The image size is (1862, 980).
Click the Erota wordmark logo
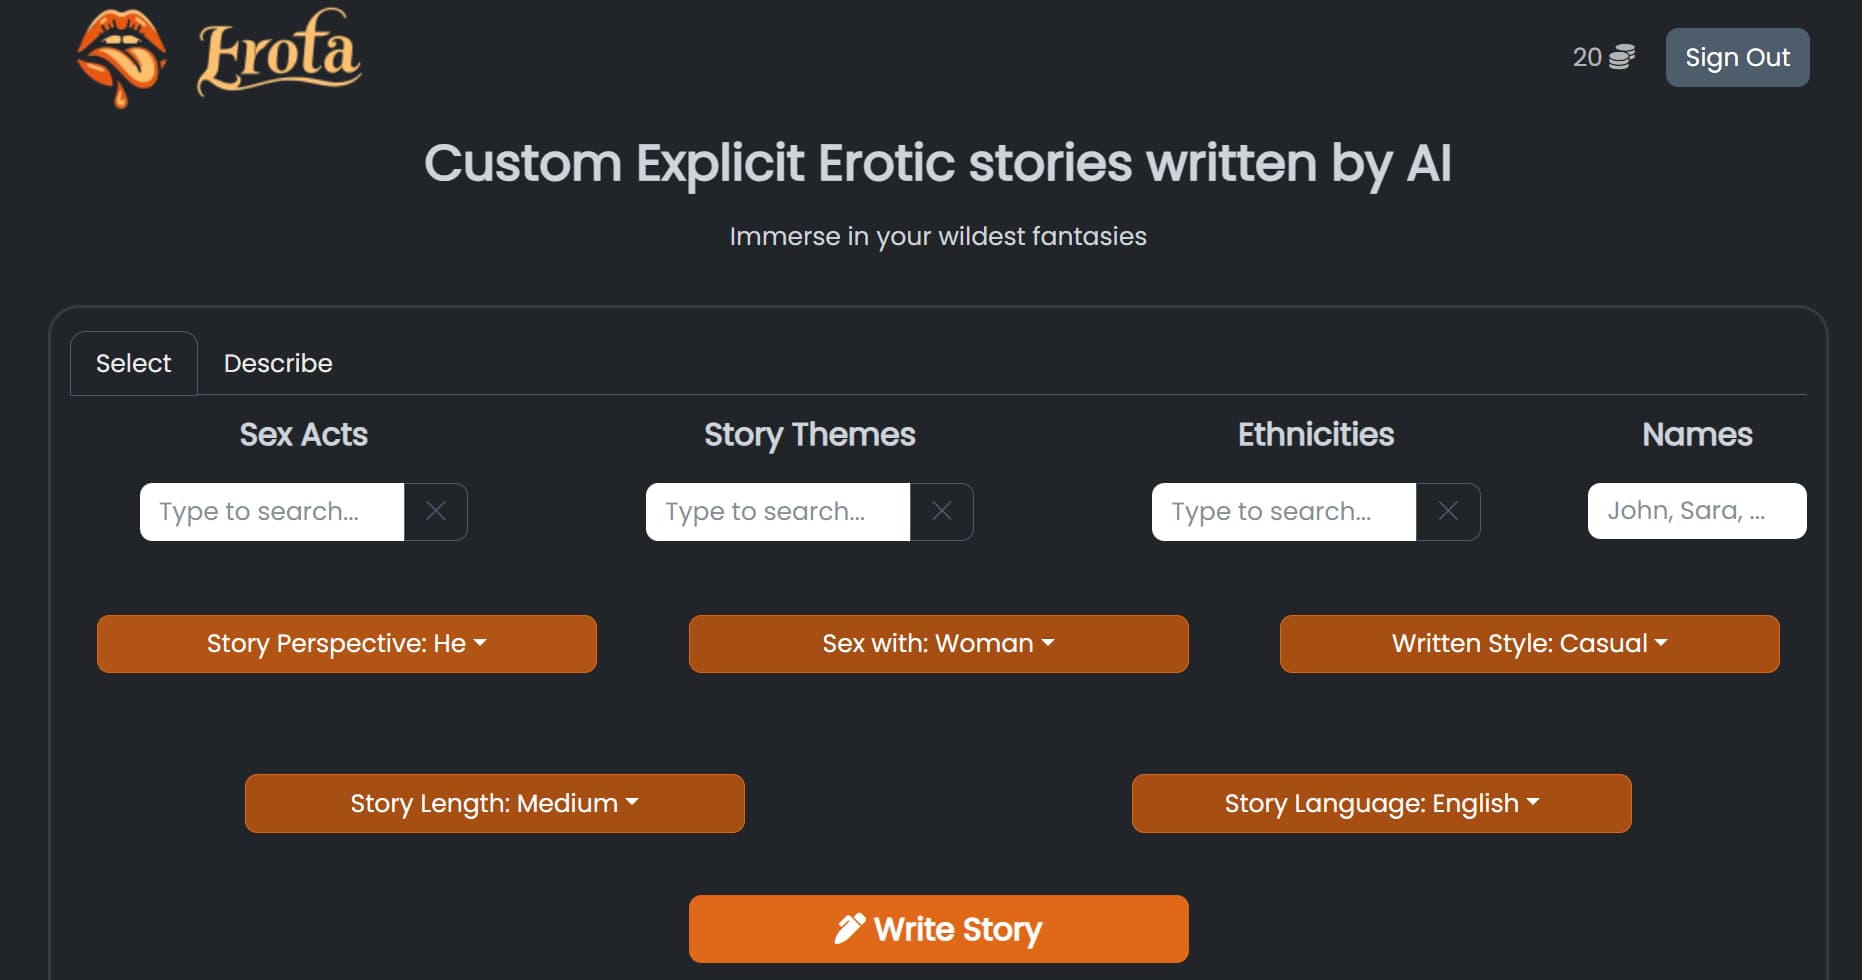(280, 52)
